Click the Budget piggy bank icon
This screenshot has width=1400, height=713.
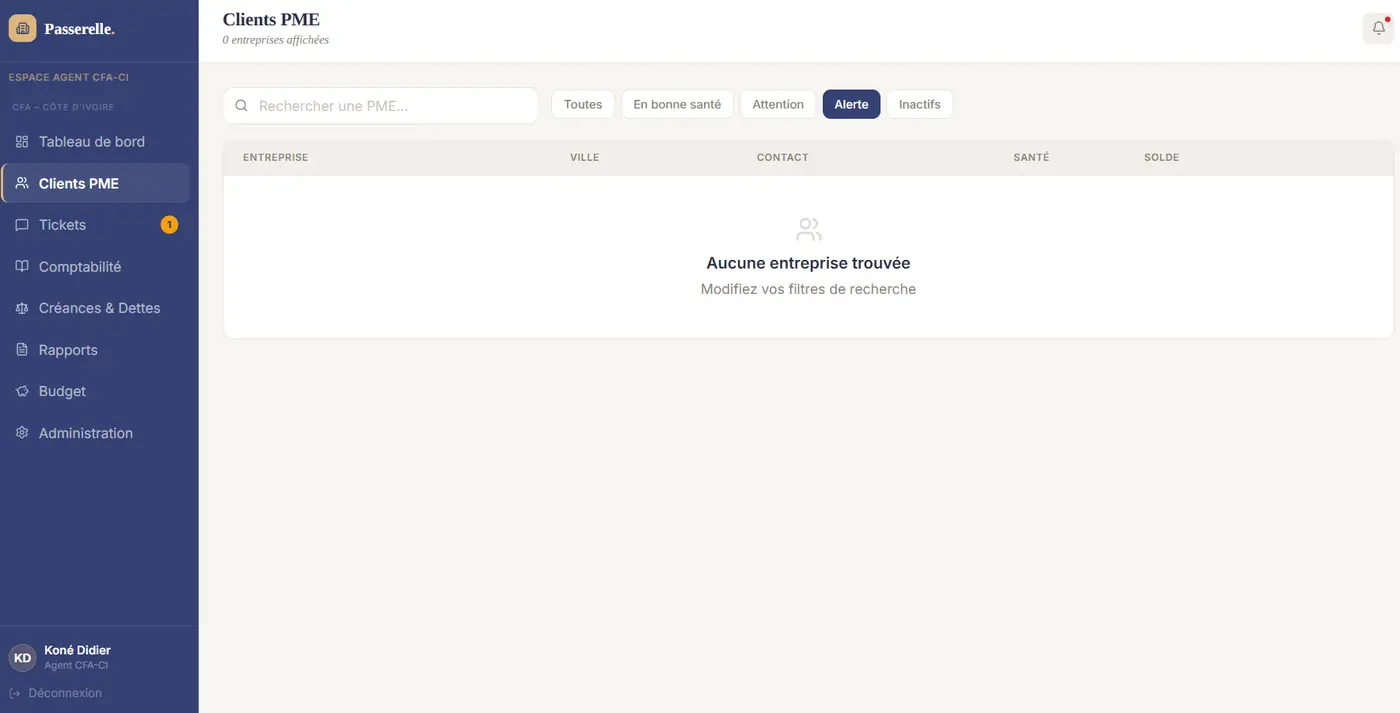(22, 391)
